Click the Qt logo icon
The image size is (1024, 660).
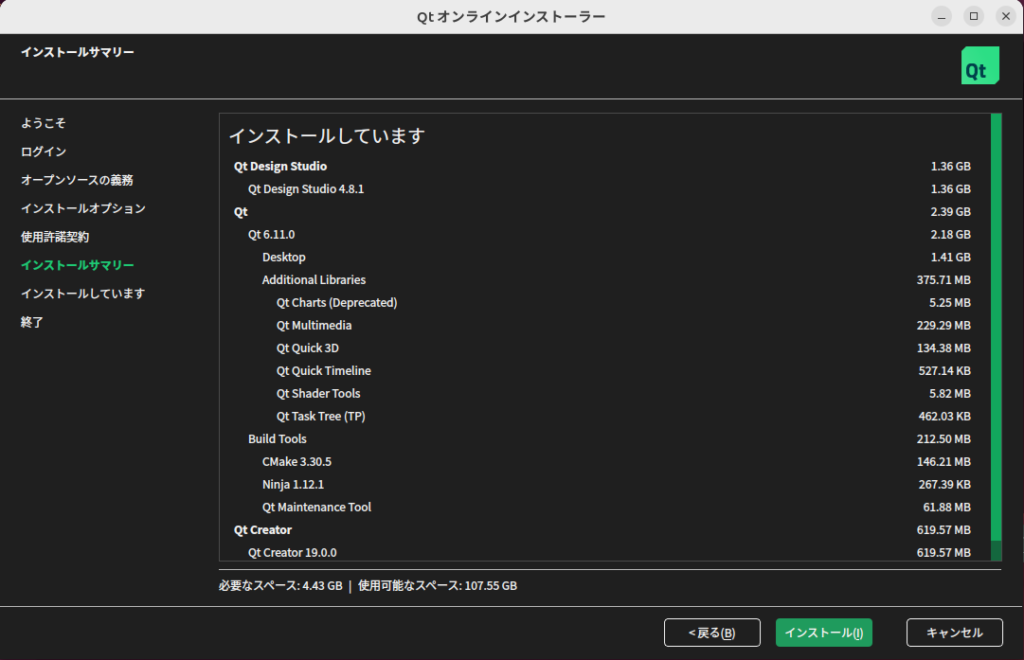tap(979, 65)
